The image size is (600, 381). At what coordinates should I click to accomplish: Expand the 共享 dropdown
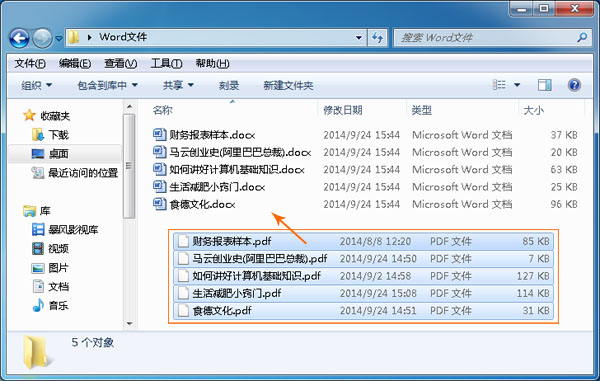click(x=178, y=85)
